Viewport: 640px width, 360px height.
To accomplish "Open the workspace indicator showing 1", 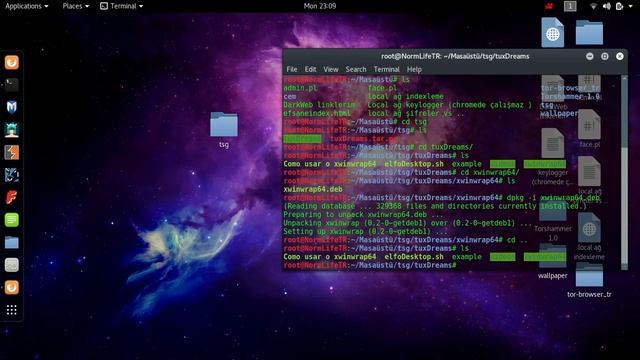I will (x=570, y=6).
